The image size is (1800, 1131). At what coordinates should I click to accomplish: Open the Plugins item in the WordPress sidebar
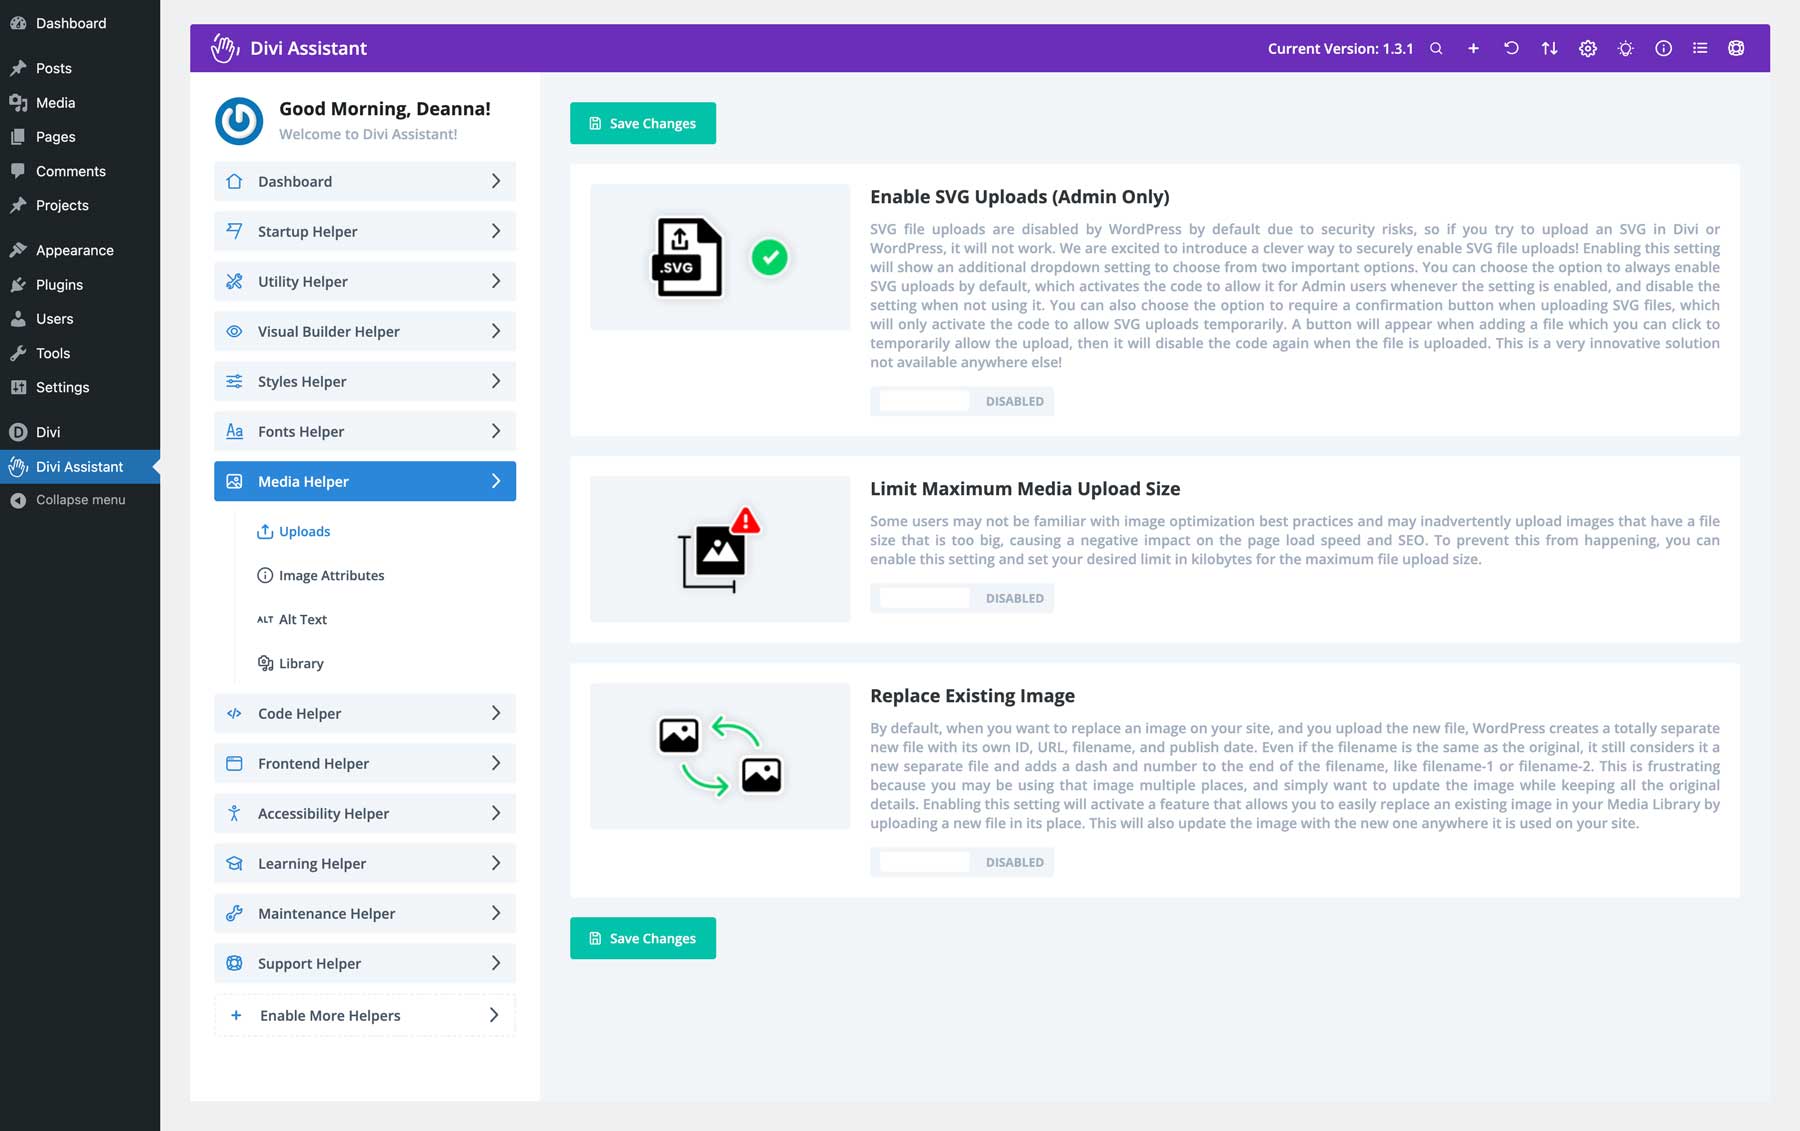pos(60,284)
